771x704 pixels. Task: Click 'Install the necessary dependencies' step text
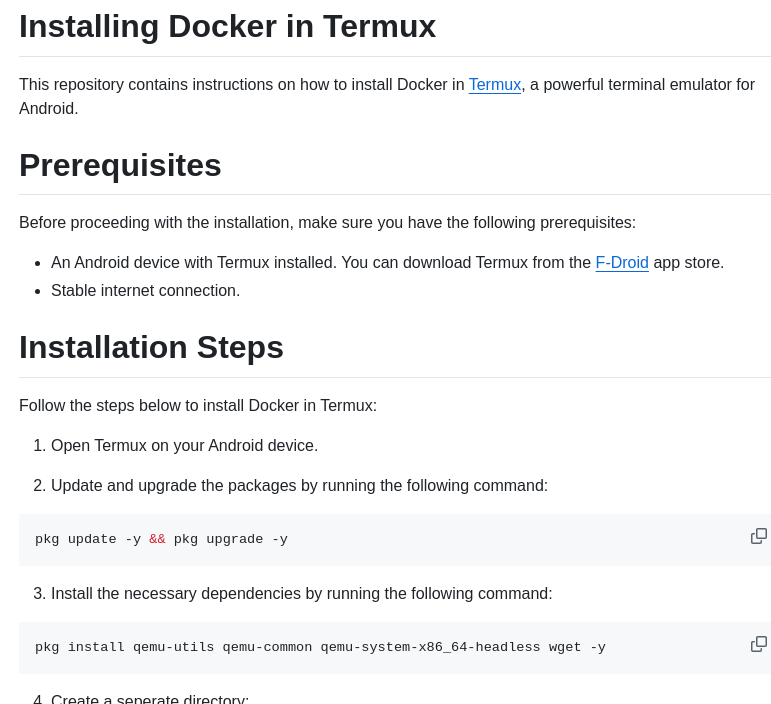tap(301, 593)
